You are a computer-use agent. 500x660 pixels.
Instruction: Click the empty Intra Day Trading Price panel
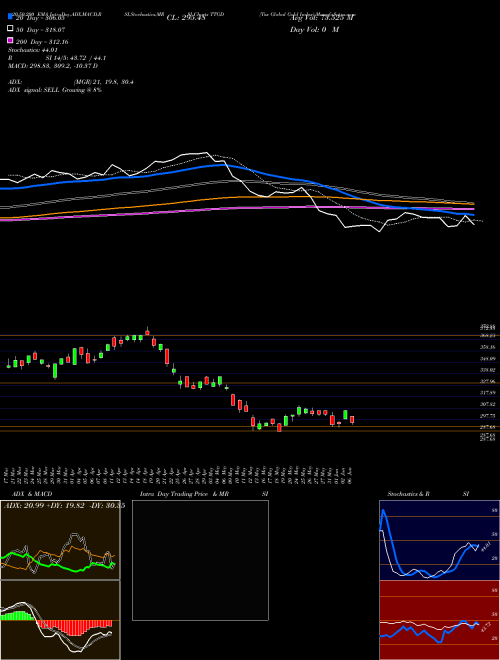point(200,560)
